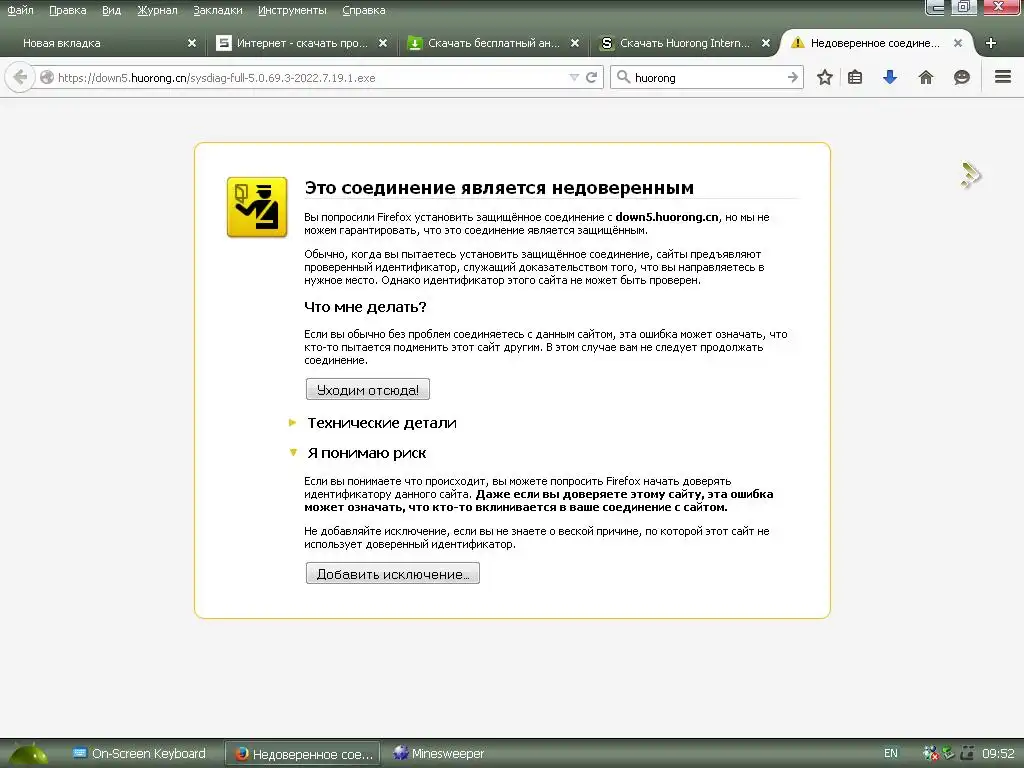Open the Вид menu
Viewport: 1024px width, 768px height.
111,10
